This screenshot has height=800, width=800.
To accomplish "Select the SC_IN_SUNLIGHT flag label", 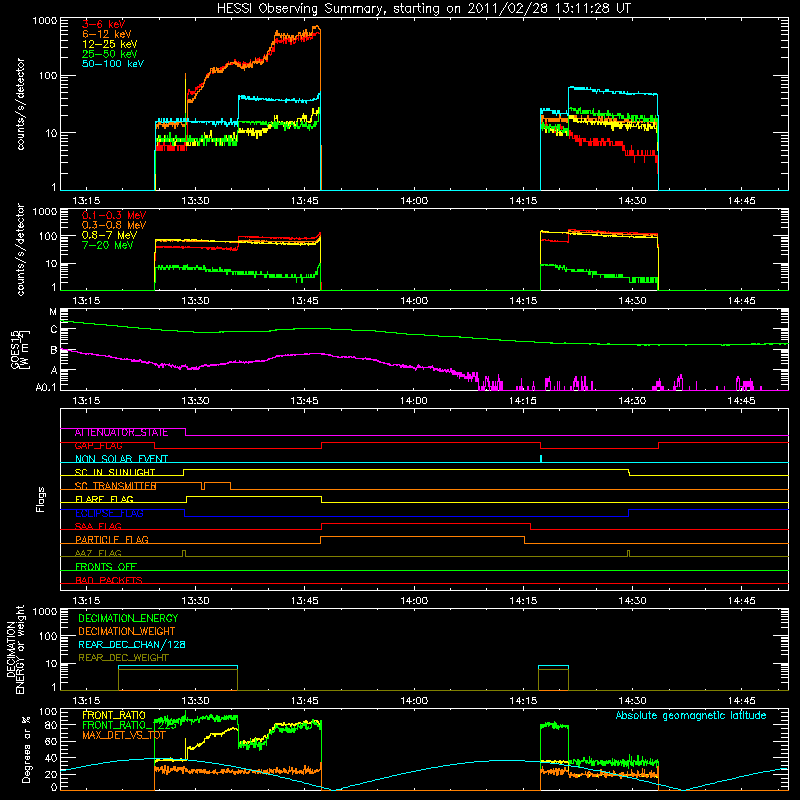I will (115, 472).
